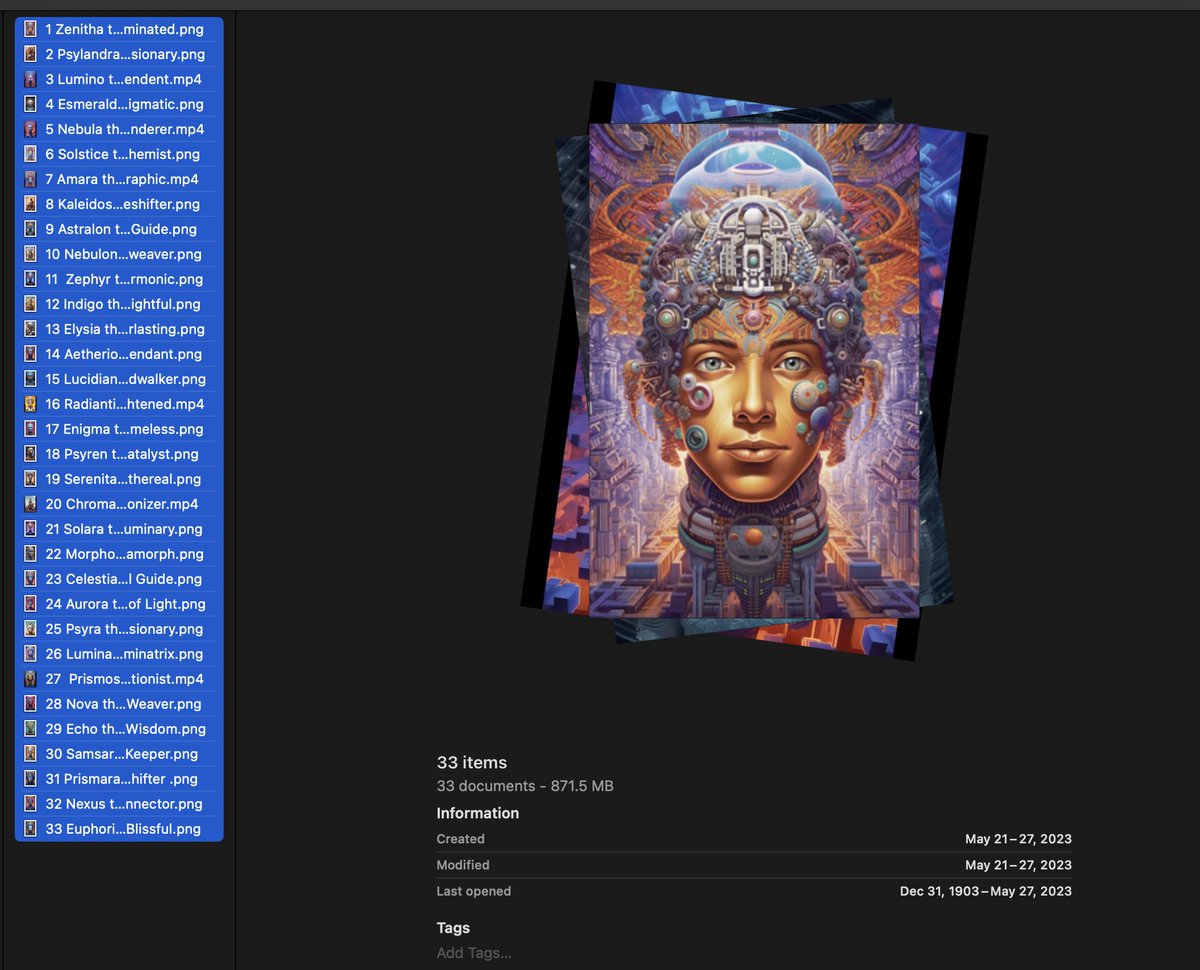Click the thumbnail icon beside 1 Zenitha png
1200x970 pixels.
[x=30, y=29]
